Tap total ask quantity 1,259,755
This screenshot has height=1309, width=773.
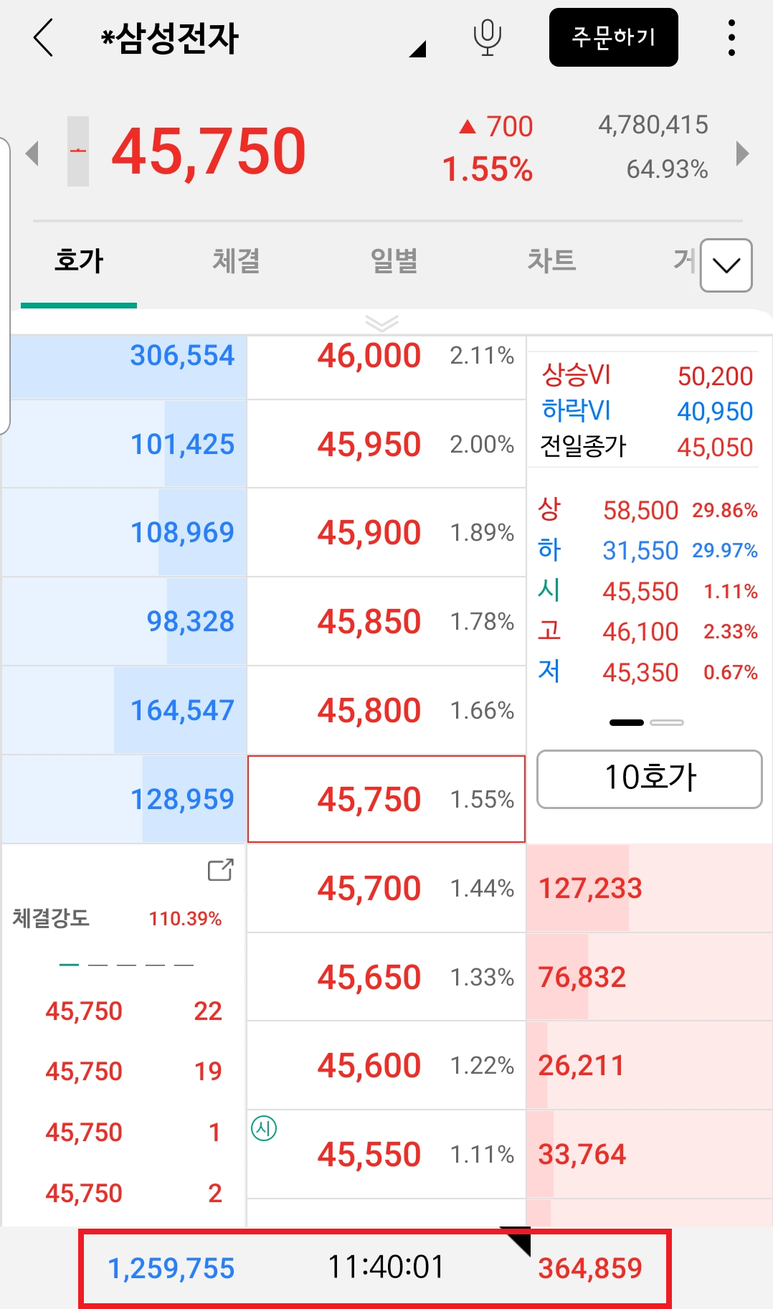171,1269
